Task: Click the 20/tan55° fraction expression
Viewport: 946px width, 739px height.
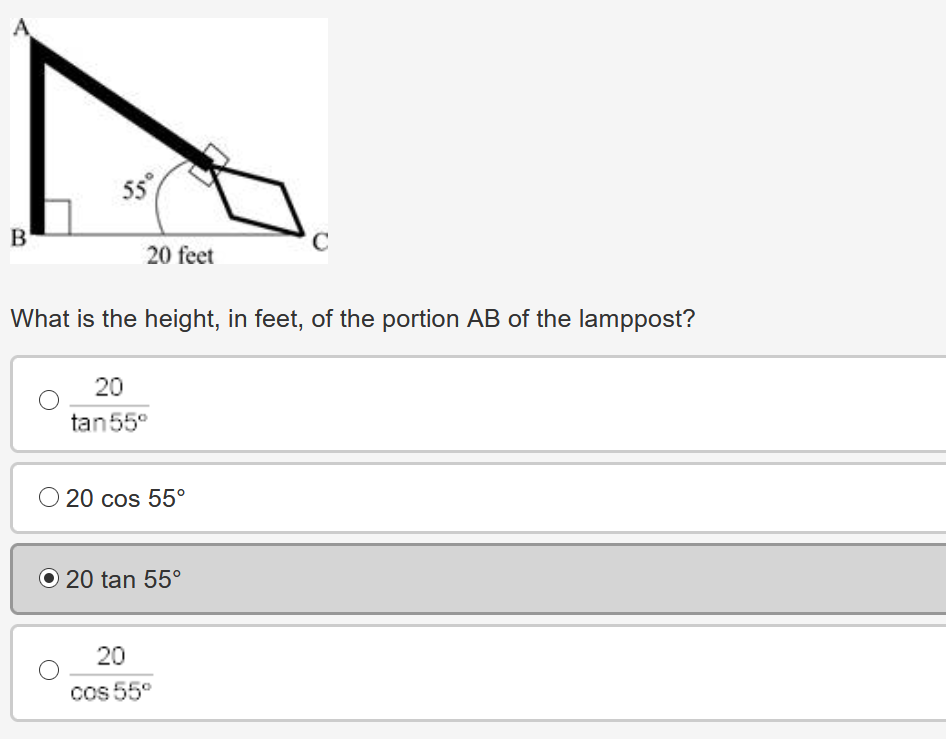Action: pos(109,404)
